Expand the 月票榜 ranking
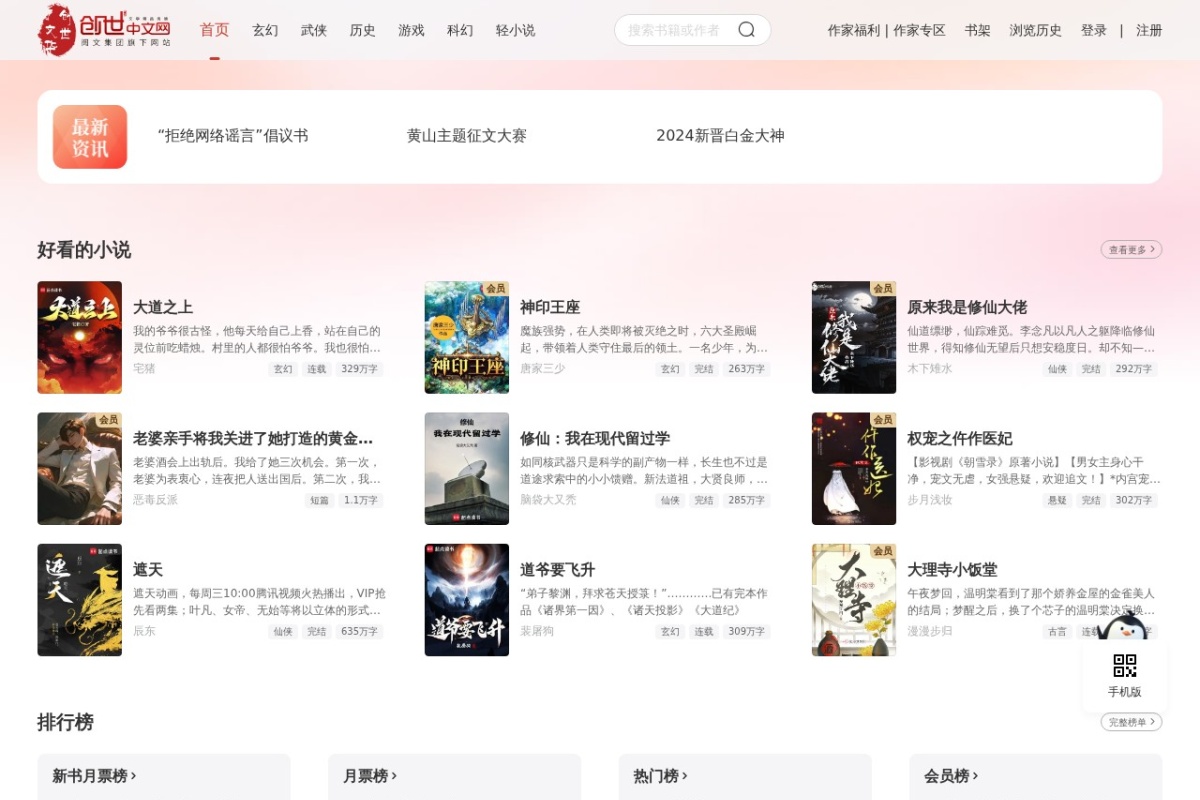1200x800 pixels. (x=370, y=776)
